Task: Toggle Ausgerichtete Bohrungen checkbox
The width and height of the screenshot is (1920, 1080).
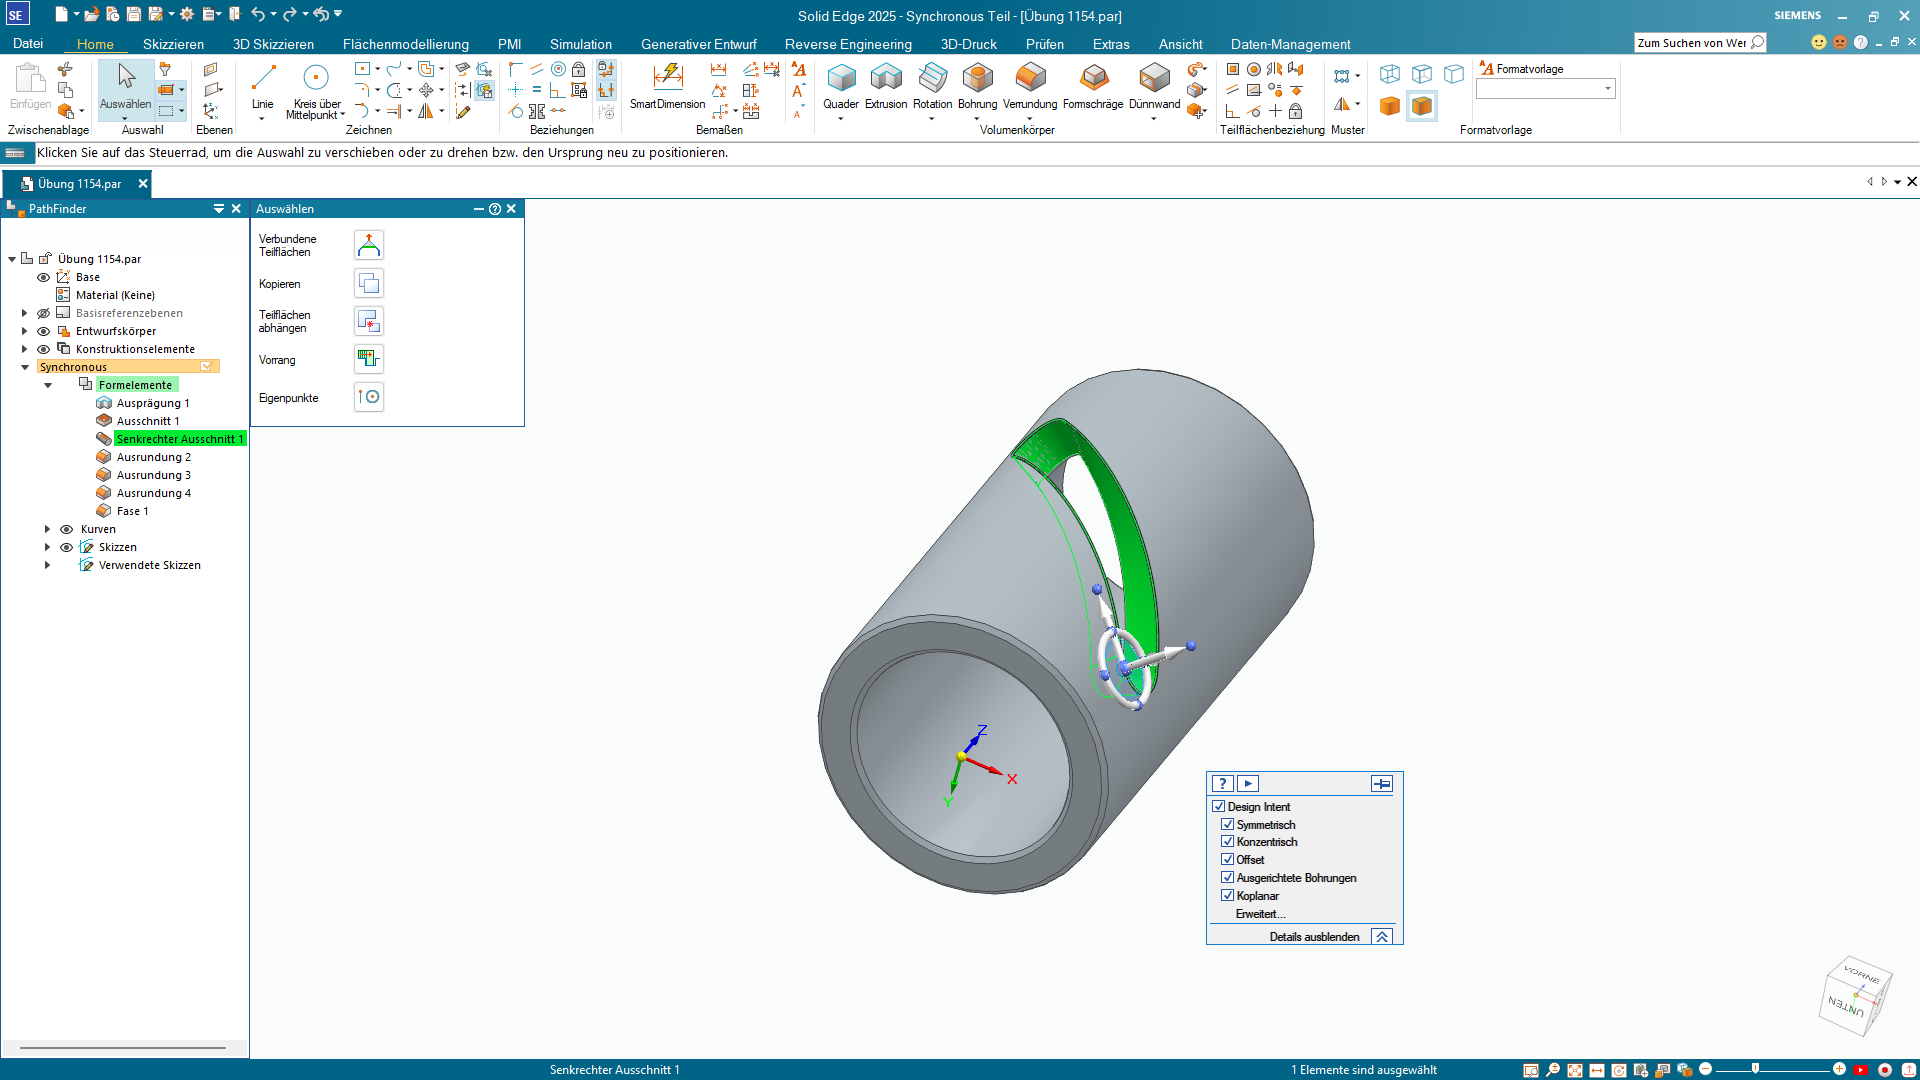Action: (x=1227, y=877)
